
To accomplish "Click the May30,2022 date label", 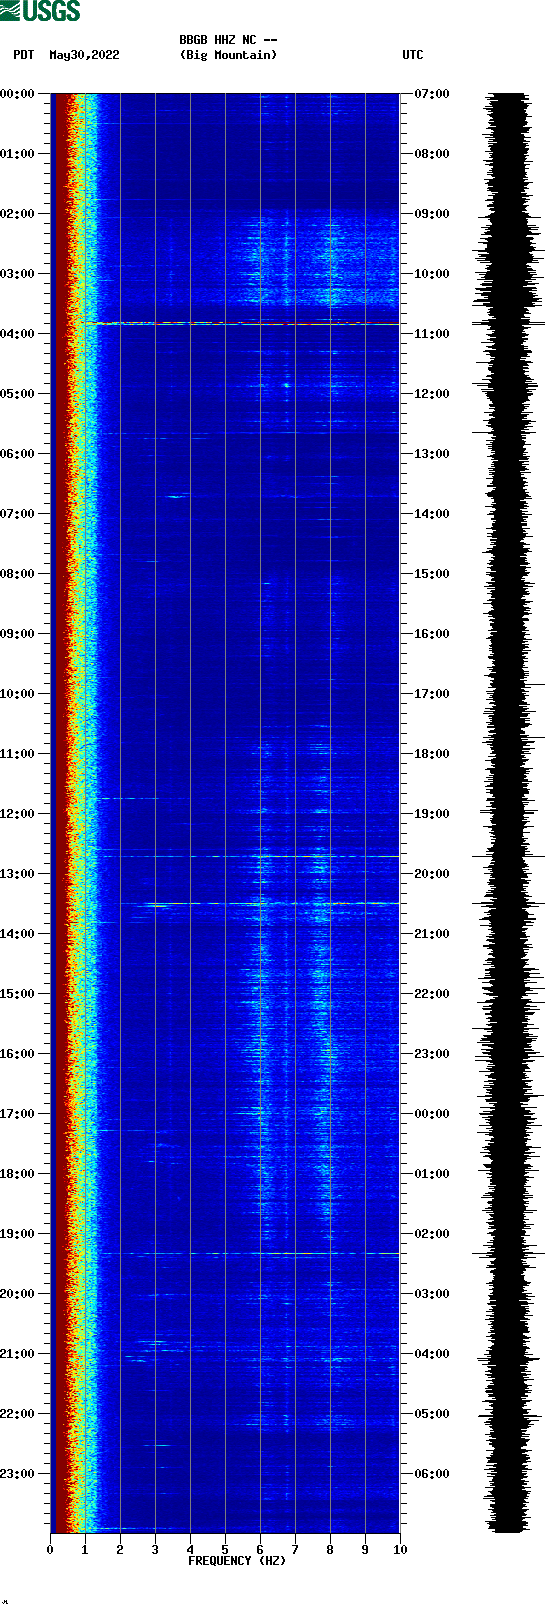I will pyautogui.click(x=84, y=55).
